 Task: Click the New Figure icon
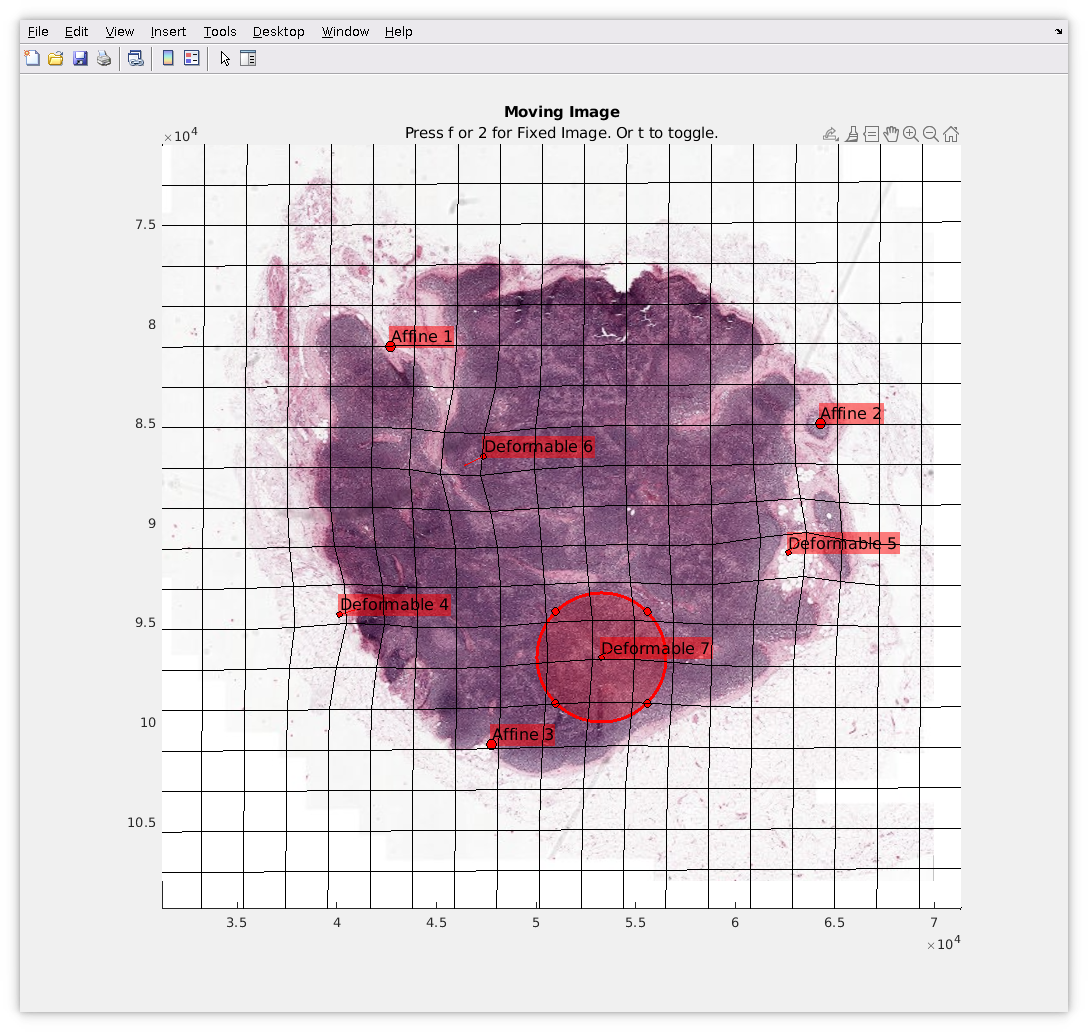coord(32,58)
